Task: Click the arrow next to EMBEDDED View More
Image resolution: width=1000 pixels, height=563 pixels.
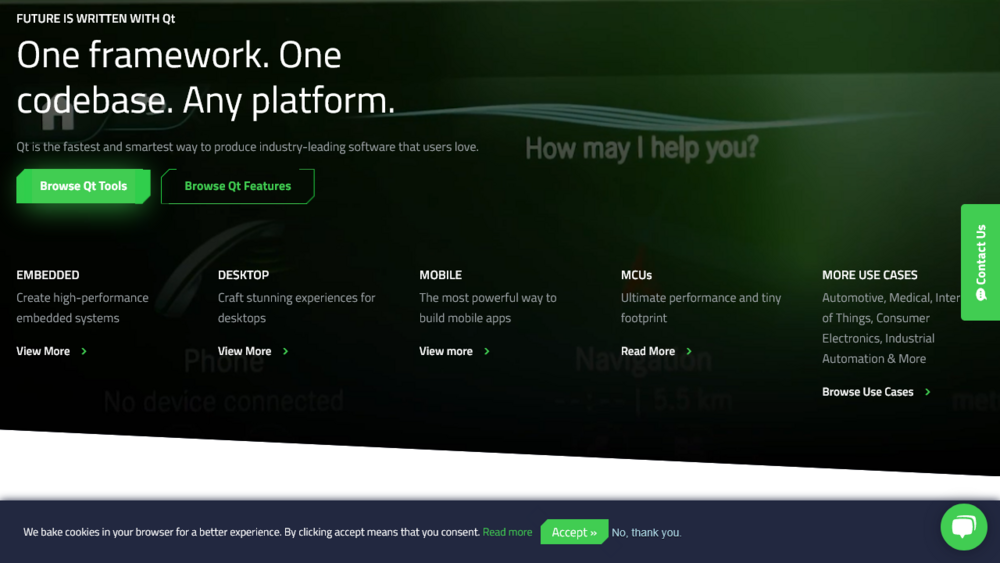Action: tap(84, 351)
